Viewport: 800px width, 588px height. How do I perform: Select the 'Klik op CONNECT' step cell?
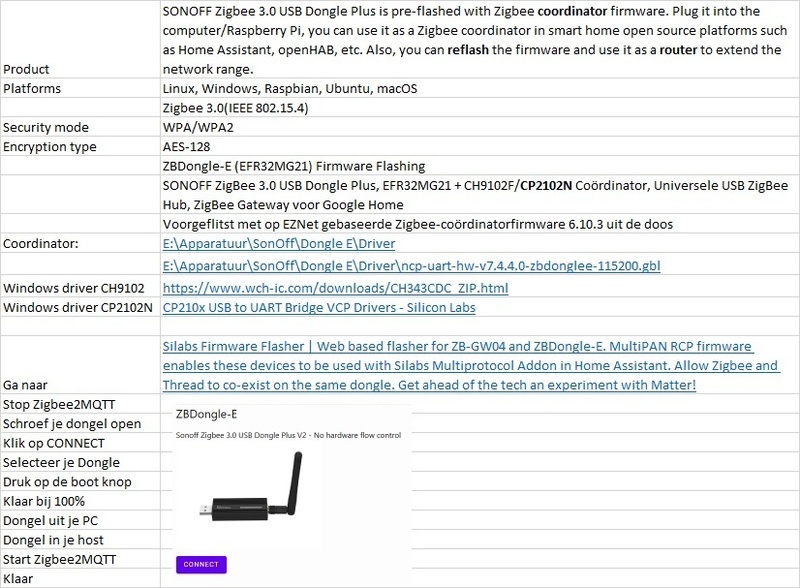point(80,443)
